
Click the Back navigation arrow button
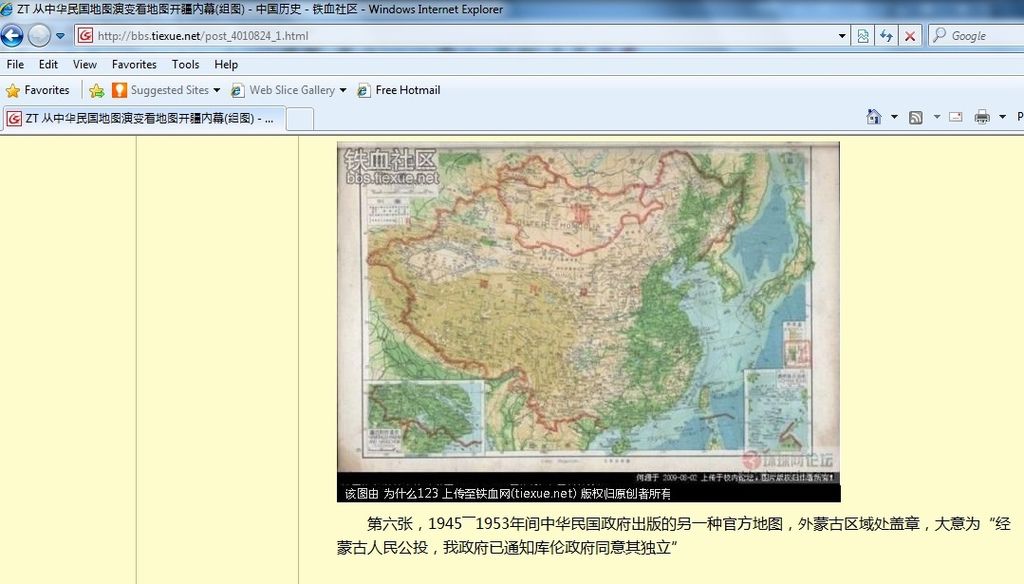(x=12, y=35)
